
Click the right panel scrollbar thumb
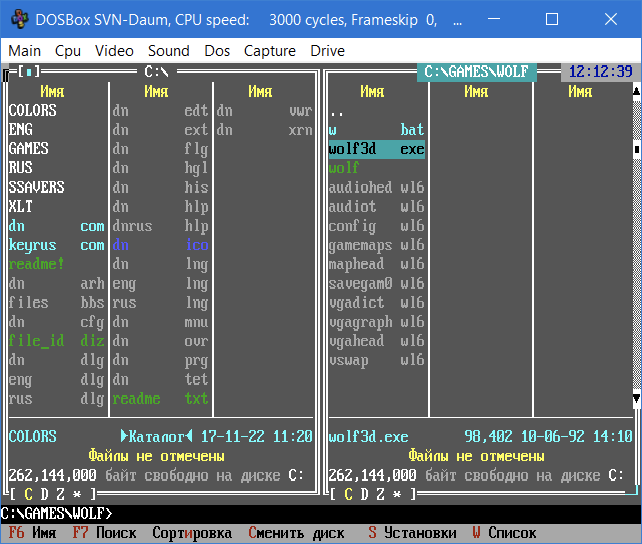tap(637, 149)
